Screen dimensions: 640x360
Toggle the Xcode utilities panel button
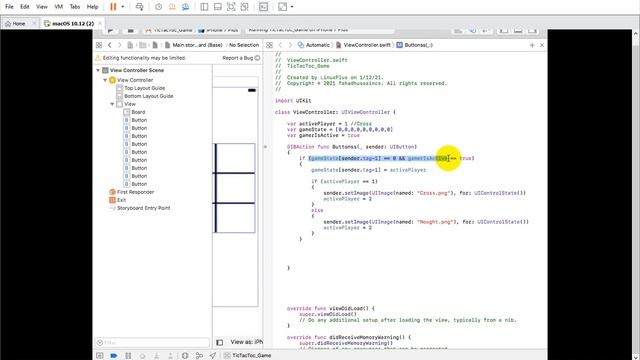[x=532, y=31]
